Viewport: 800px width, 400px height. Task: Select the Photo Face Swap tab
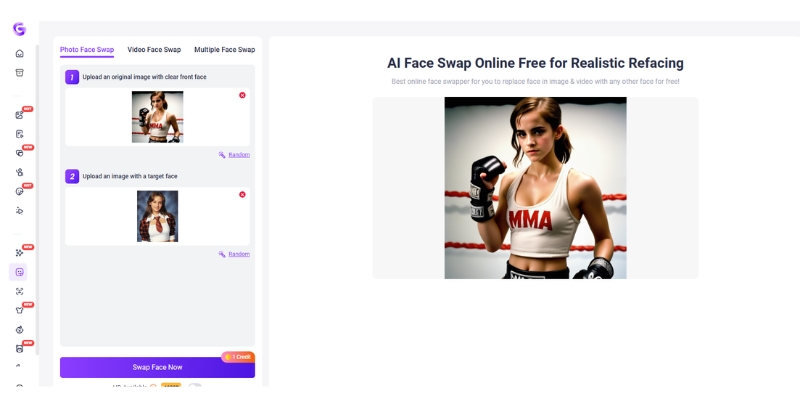coord(87,49)
